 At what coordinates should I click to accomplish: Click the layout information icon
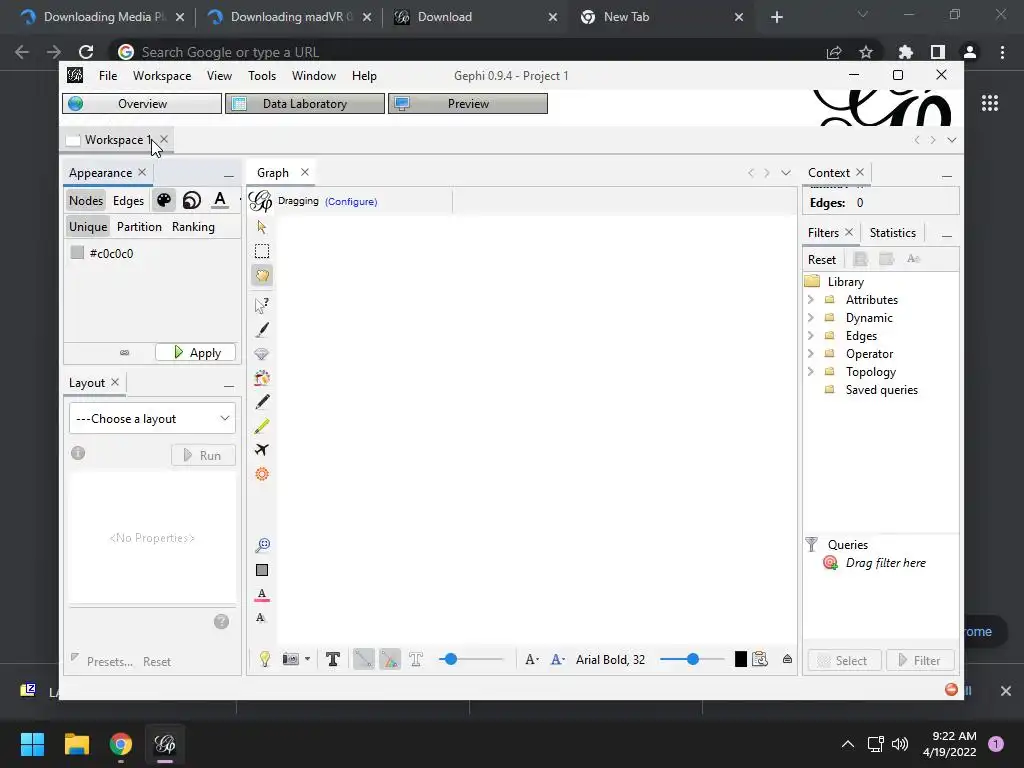(78, 453)
